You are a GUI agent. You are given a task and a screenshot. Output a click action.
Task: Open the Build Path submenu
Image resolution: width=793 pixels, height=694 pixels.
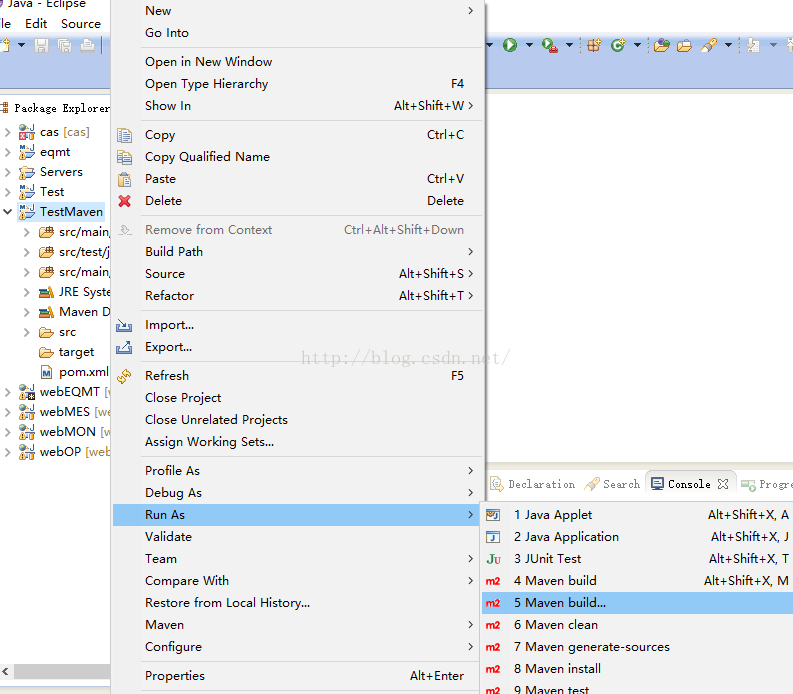point(296,252)
